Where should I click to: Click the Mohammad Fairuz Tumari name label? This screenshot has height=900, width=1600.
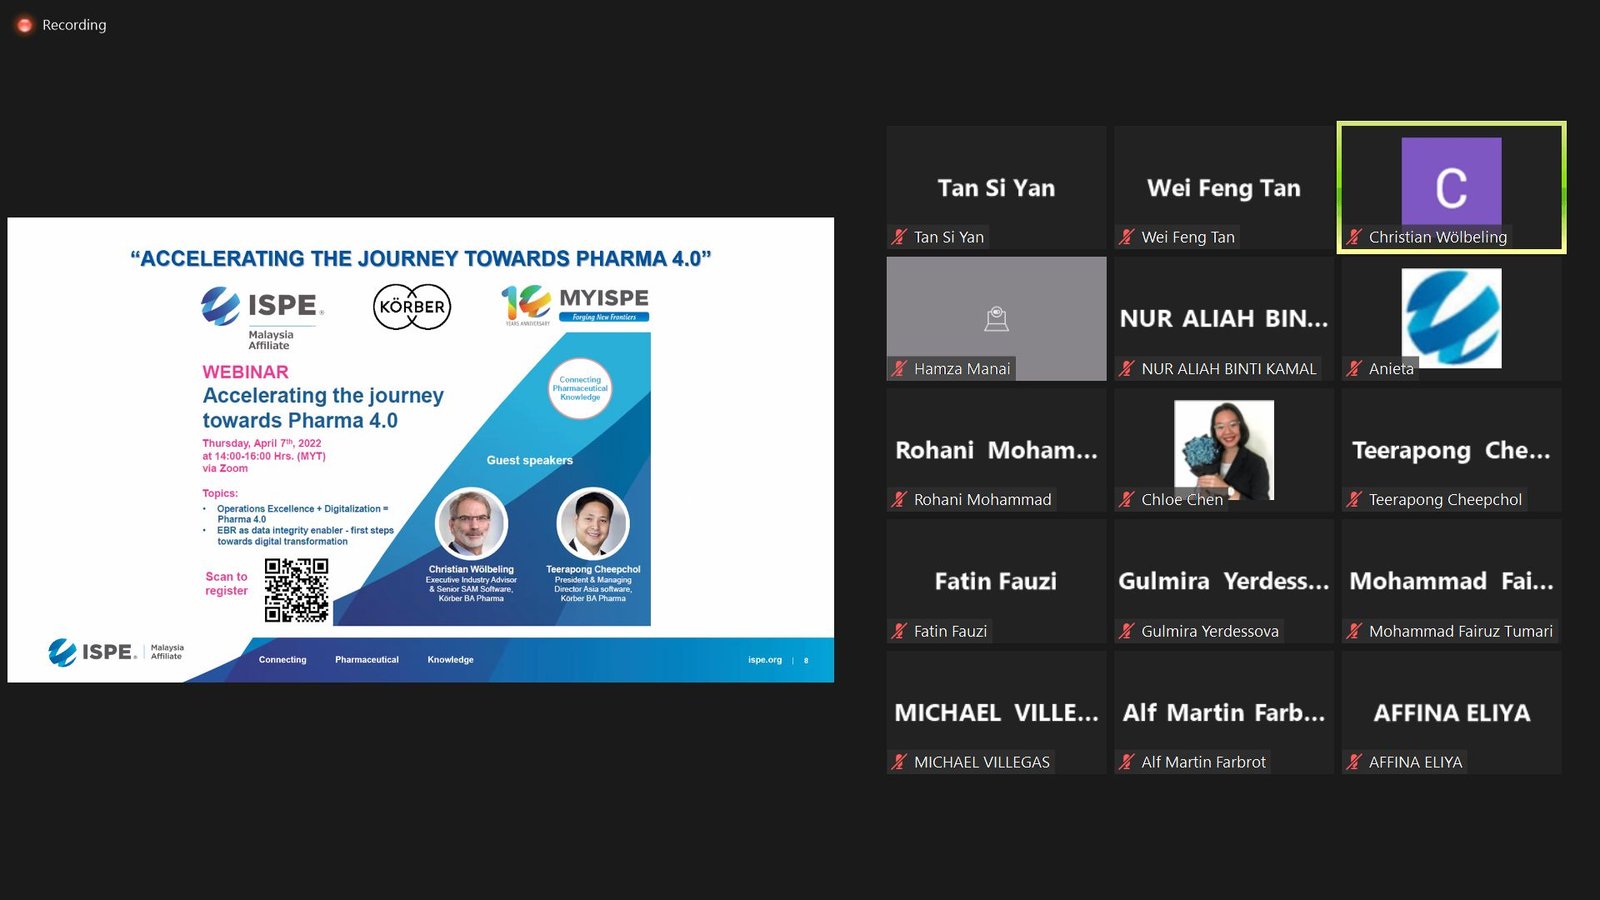point(1460,631)
